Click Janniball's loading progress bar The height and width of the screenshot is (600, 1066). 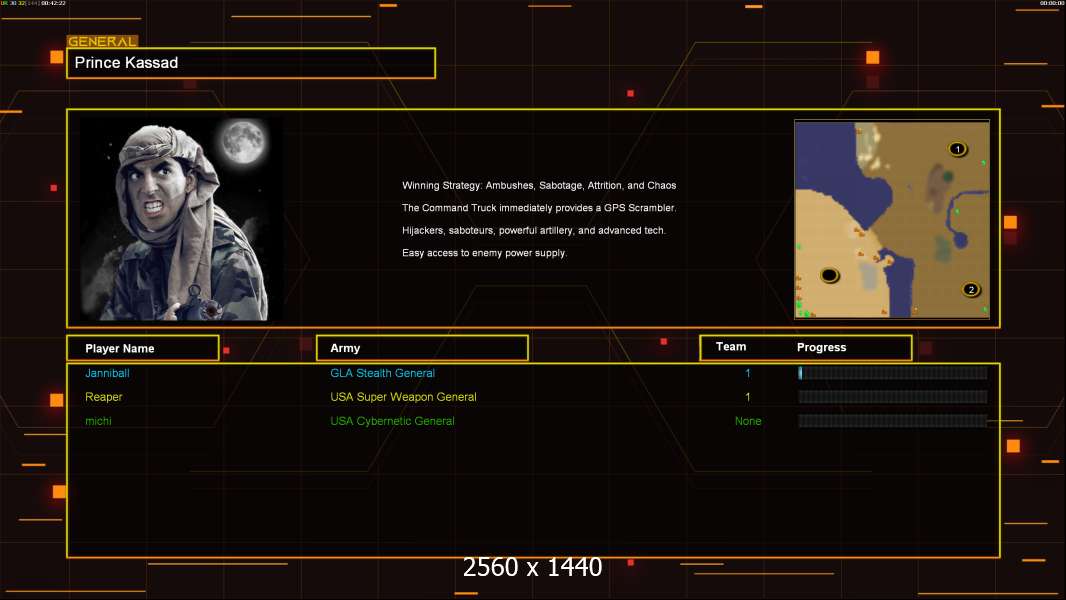pos(893,372)
